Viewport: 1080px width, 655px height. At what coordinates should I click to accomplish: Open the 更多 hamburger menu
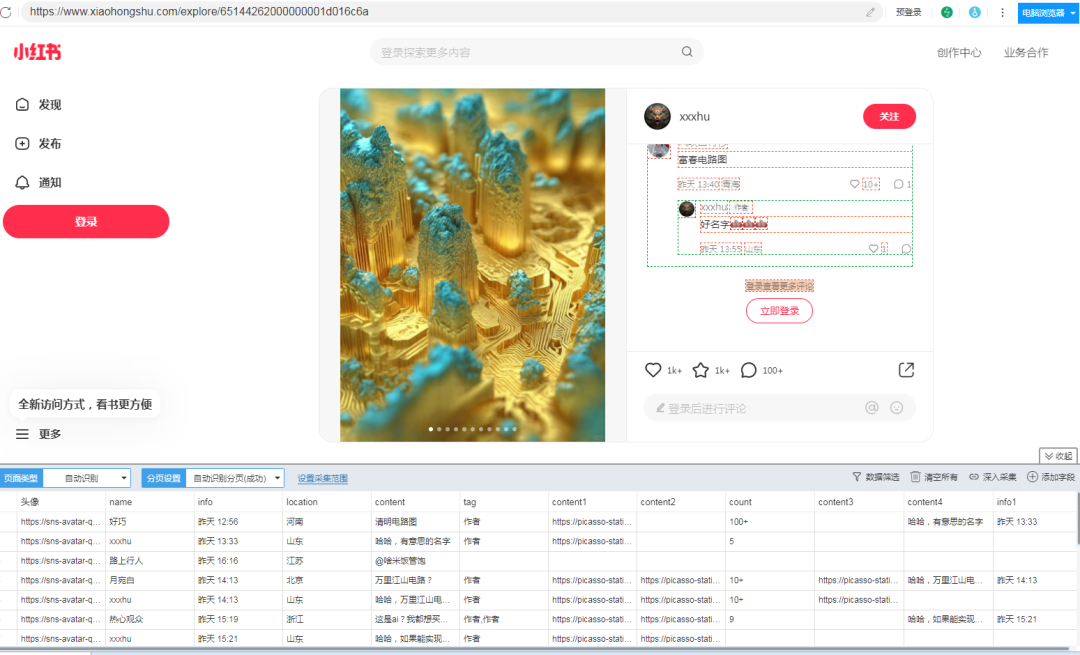pyautogui.click(x=39, y=434)
